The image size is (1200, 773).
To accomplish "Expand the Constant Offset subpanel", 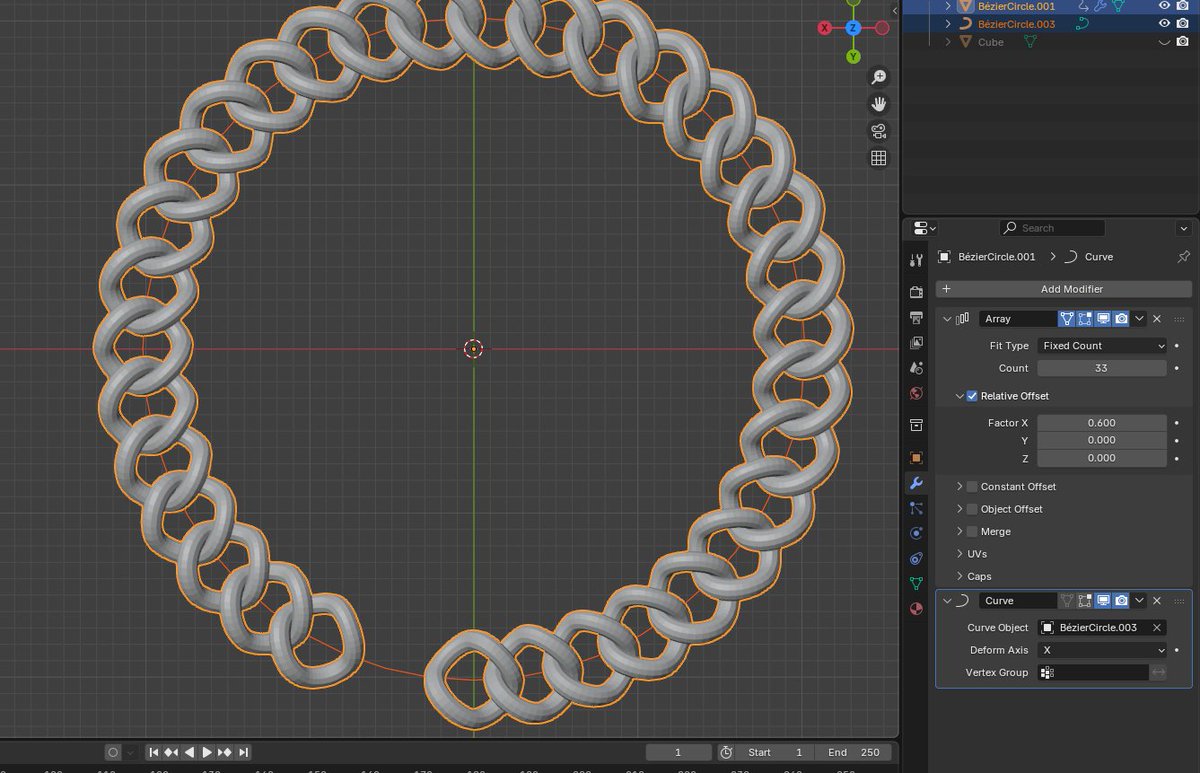I will [x=960, y=487].
